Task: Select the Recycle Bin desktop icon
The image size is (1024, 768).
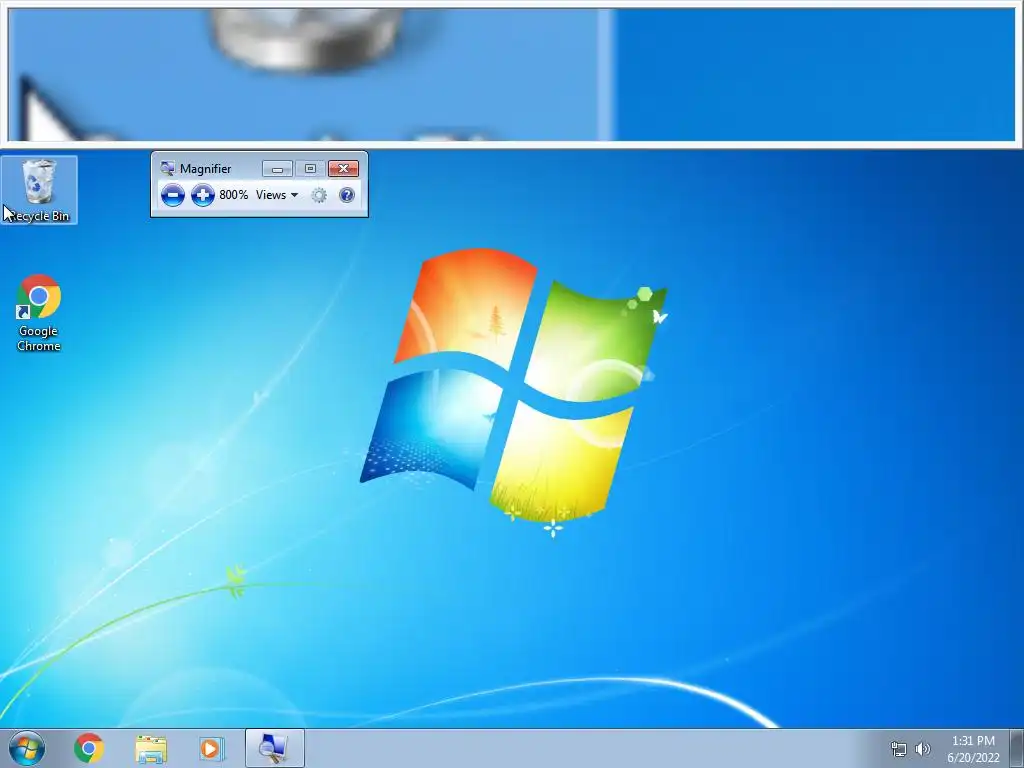Action: [x=39, y=190]
